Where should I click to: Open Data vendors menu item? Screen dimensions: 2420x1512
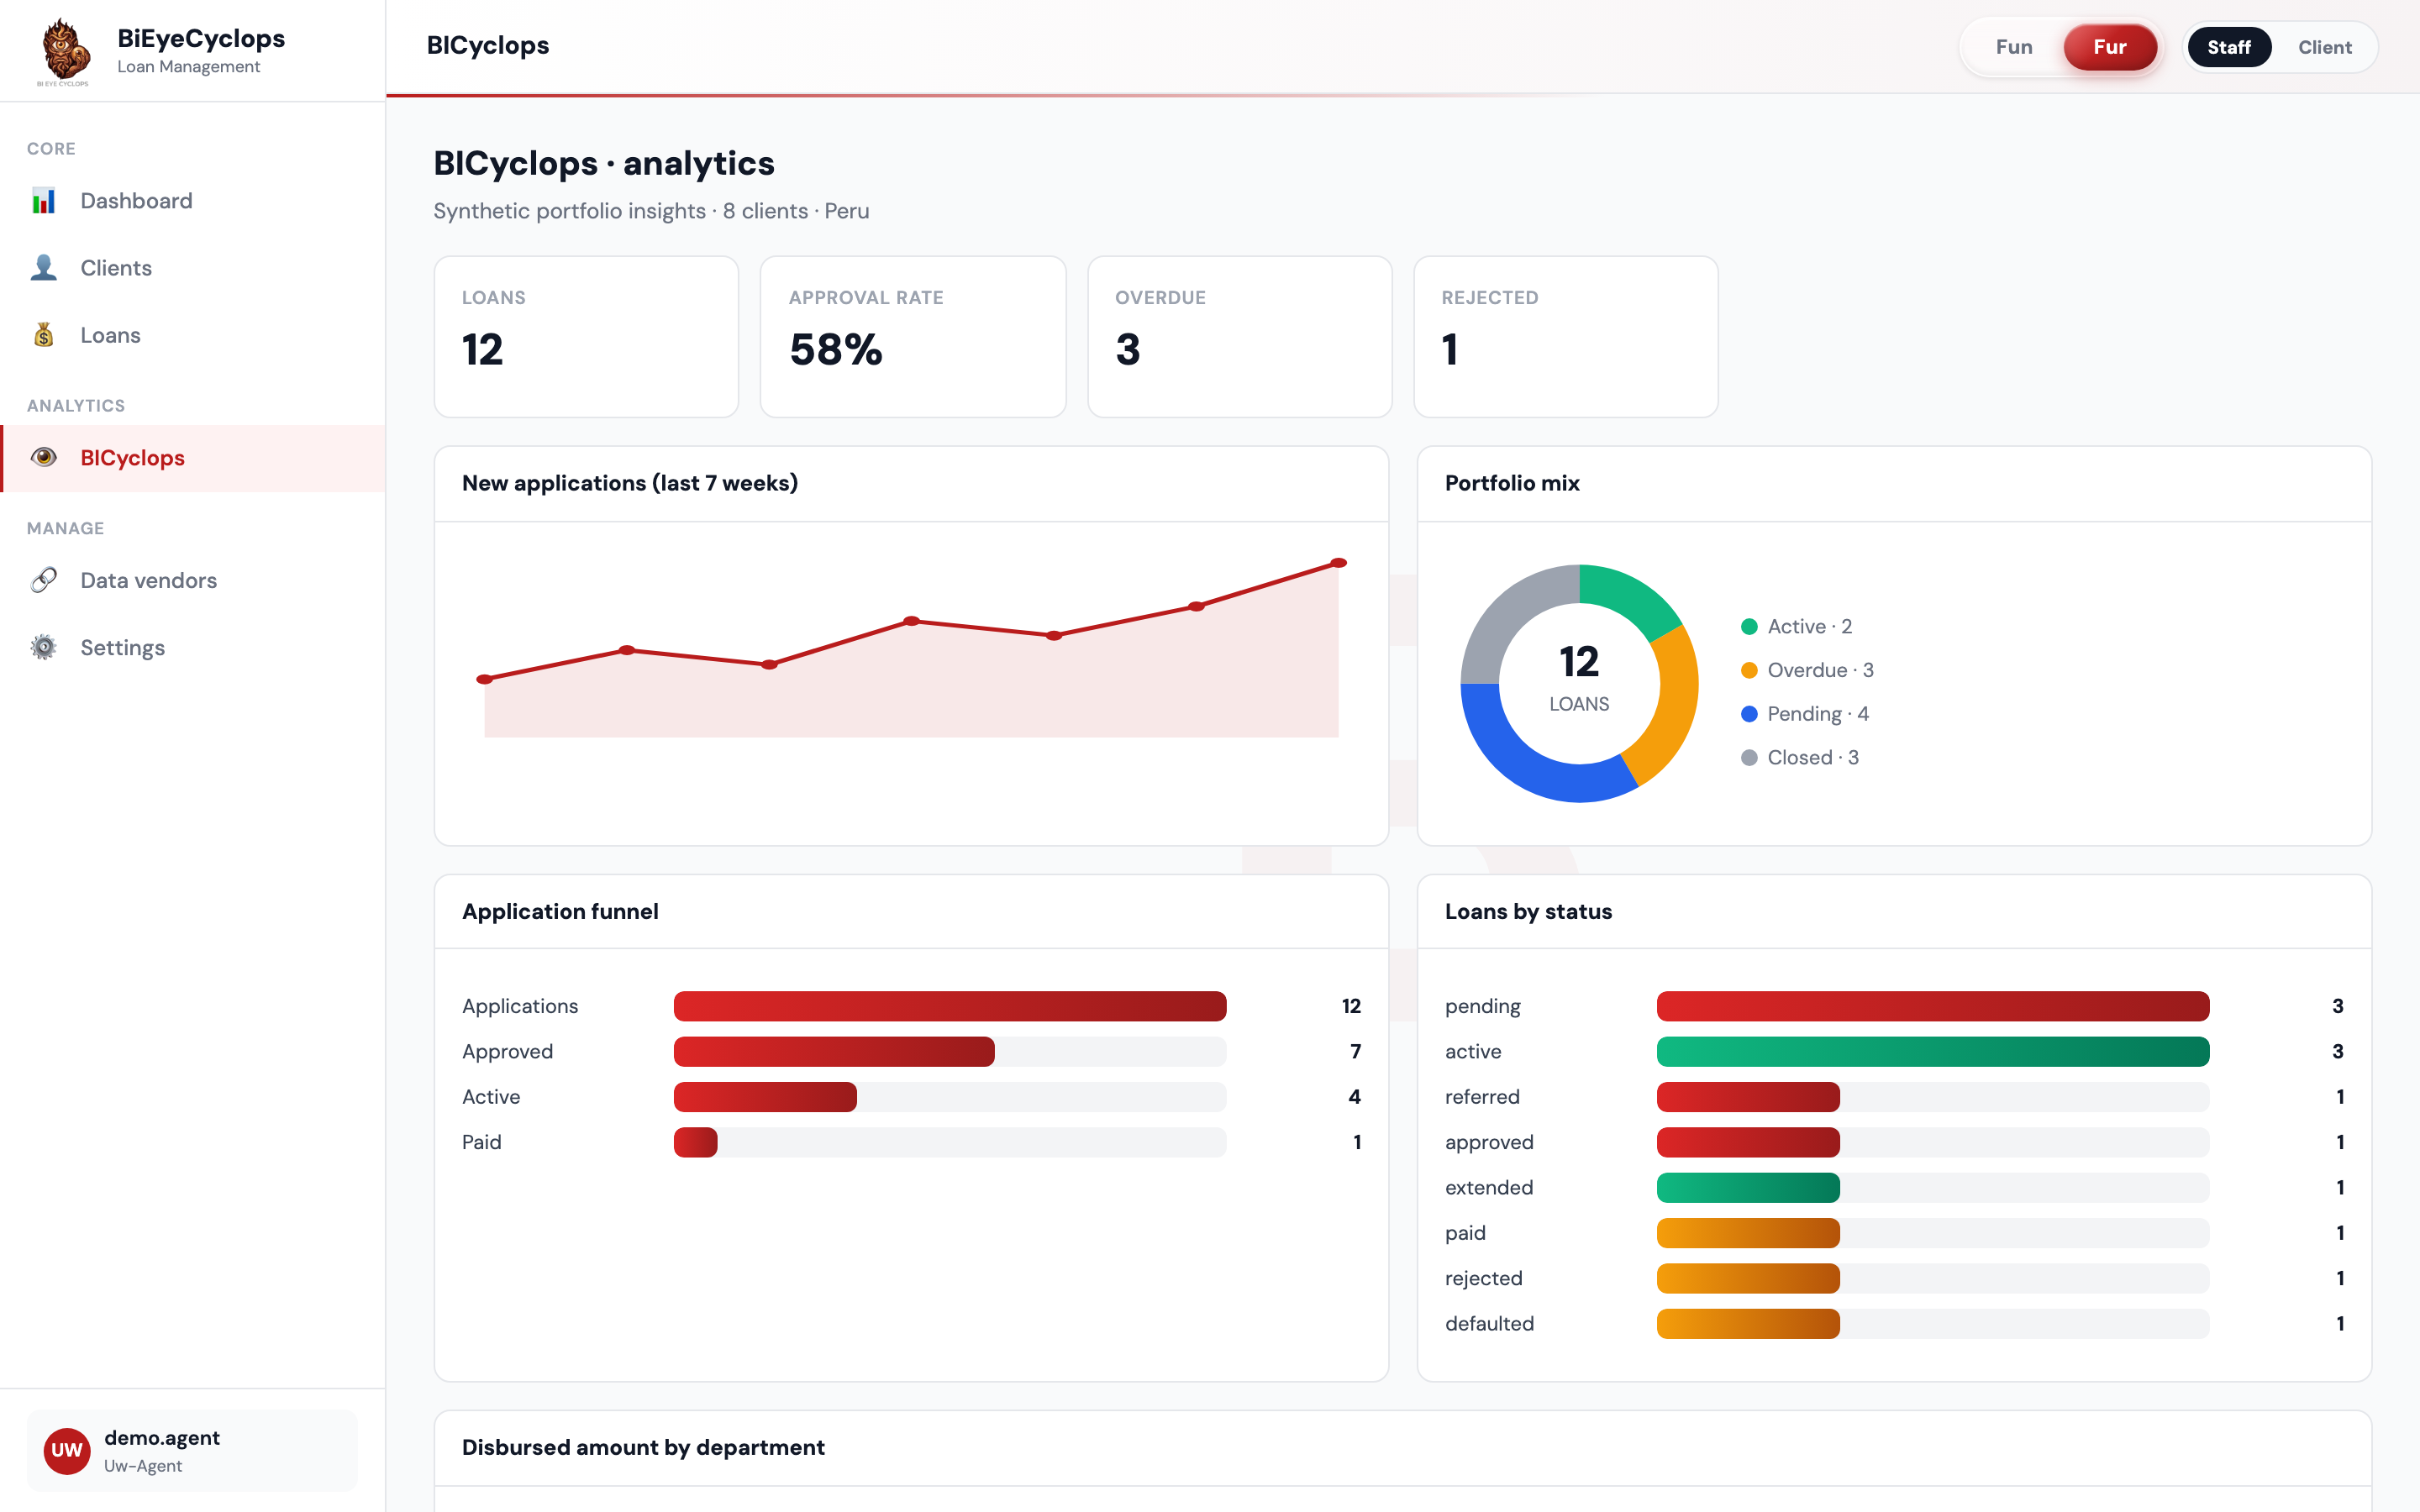click(193, 580)
